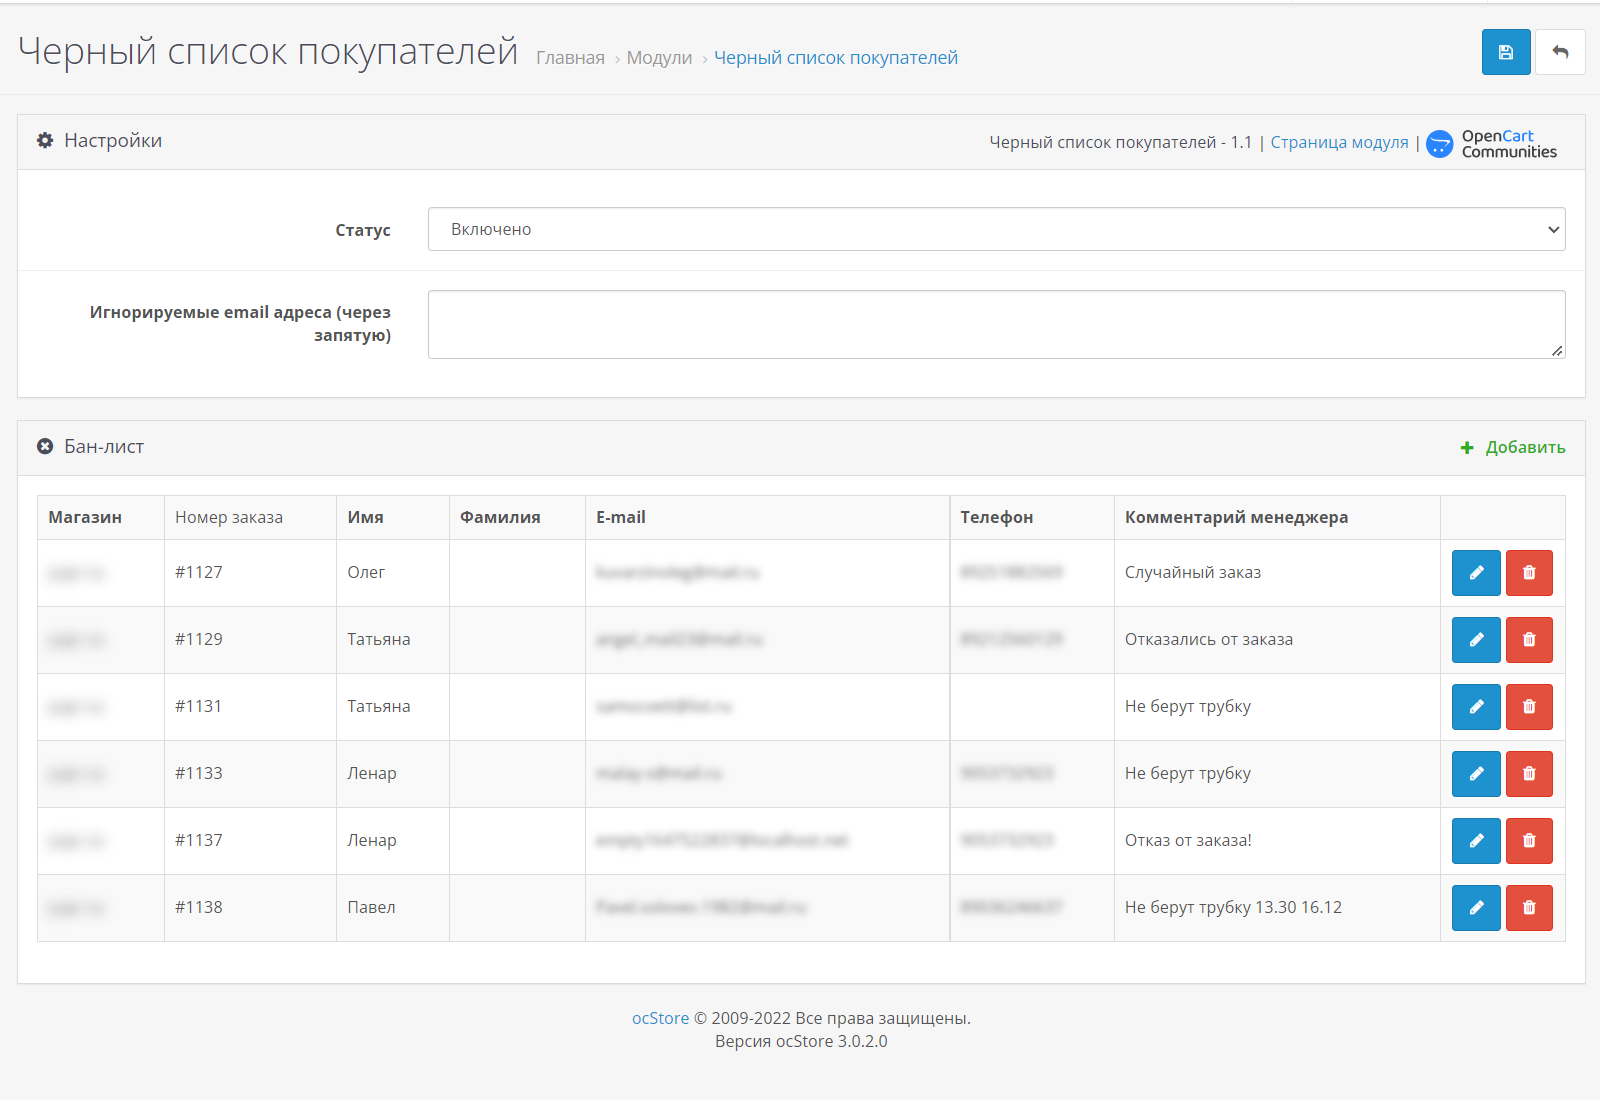Go to Модули breadcrumb
This screenshot has width=1600, height=1100.
tap(659, 58)
